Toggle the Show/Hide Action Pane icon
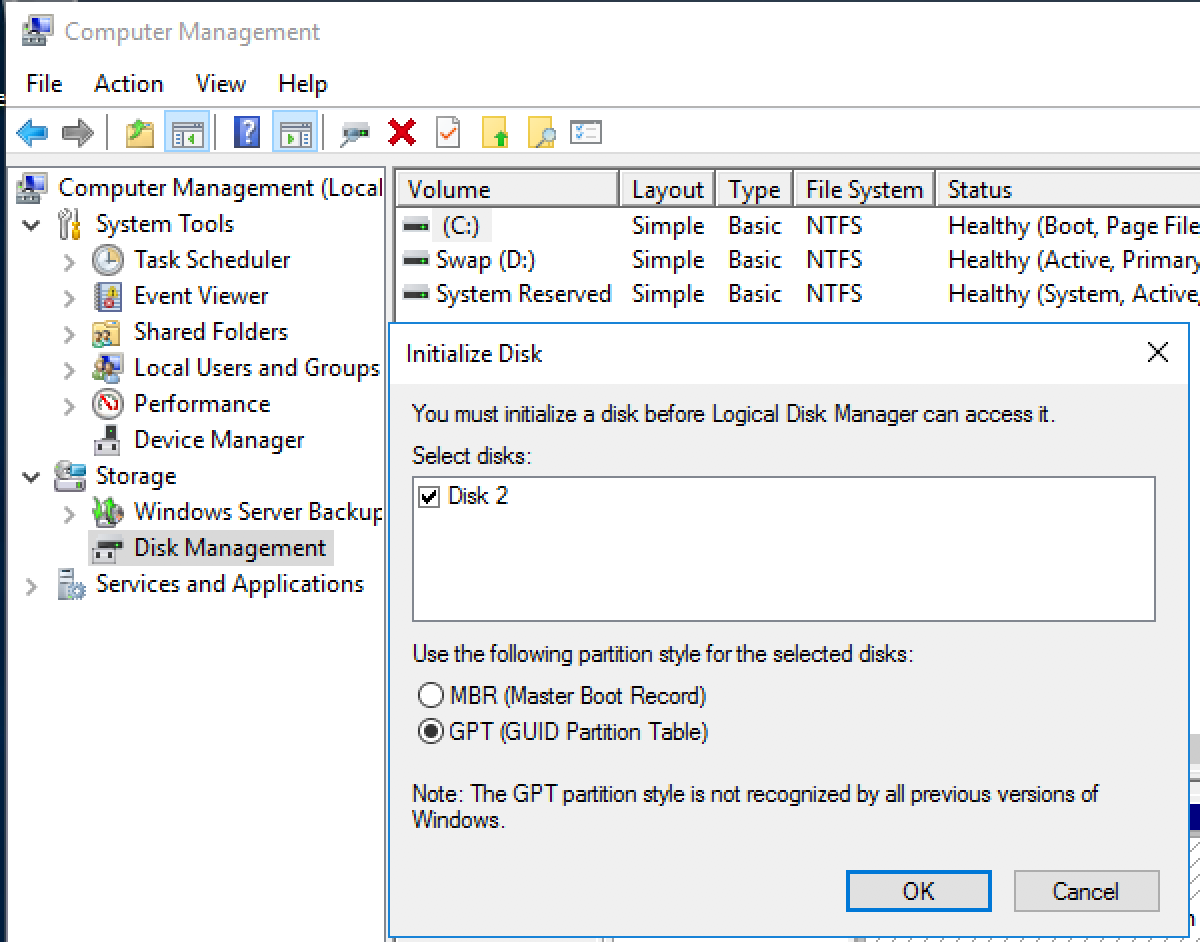The image size is (1200, 942). coord(295,132)
